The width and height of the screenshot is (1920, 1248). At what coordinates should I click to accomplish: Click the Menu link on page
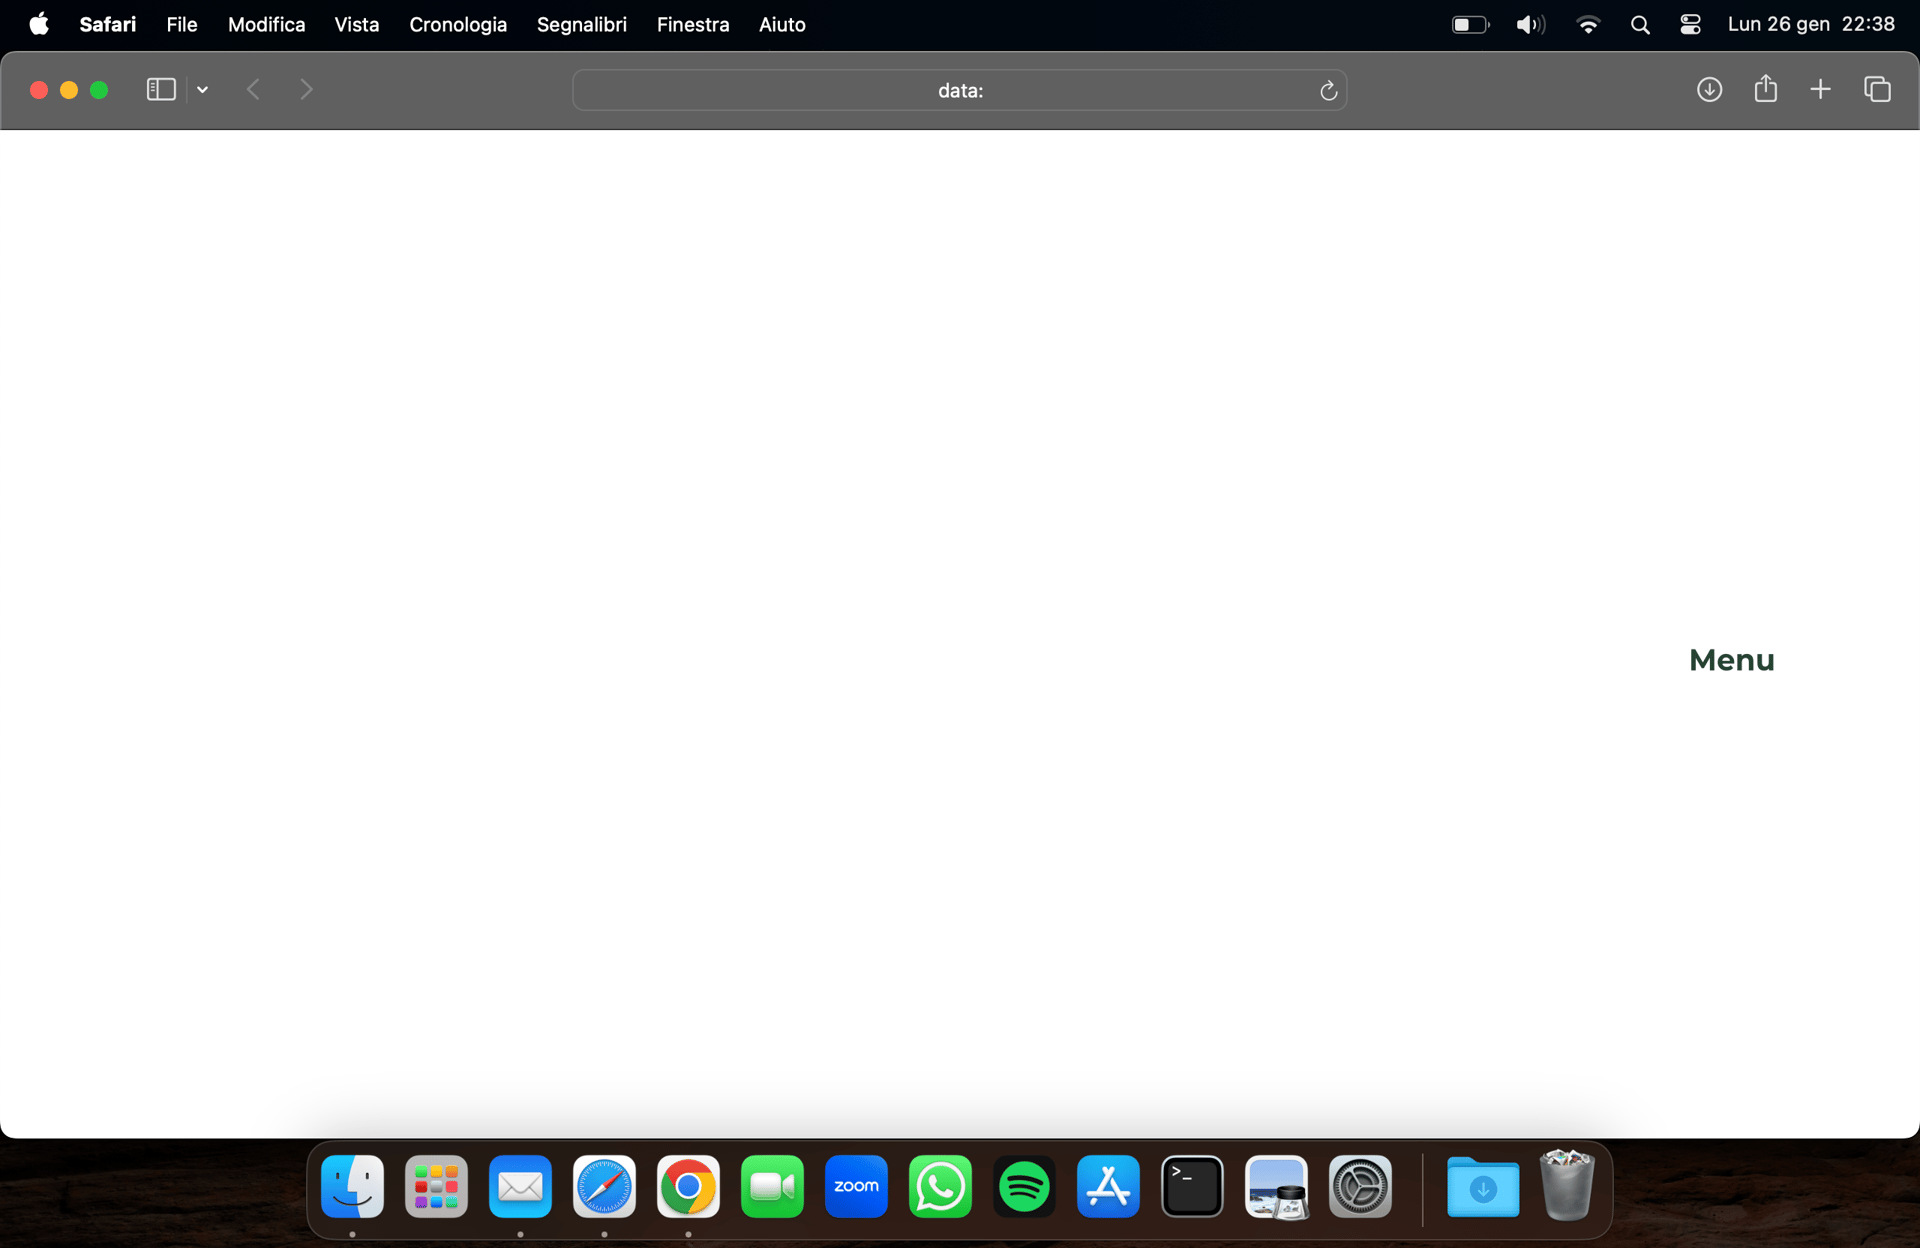(x=1731, y=660)
